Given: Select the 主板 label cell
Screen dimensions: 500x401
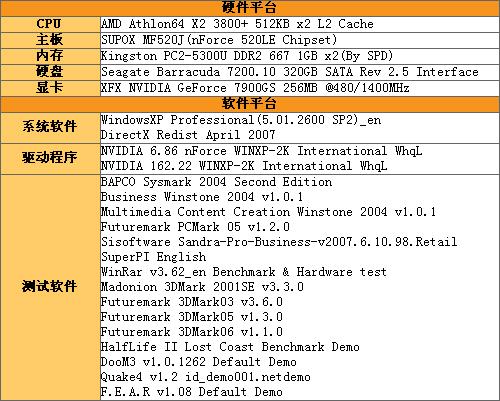Looking at the screenshot, I should coord(50,40).
